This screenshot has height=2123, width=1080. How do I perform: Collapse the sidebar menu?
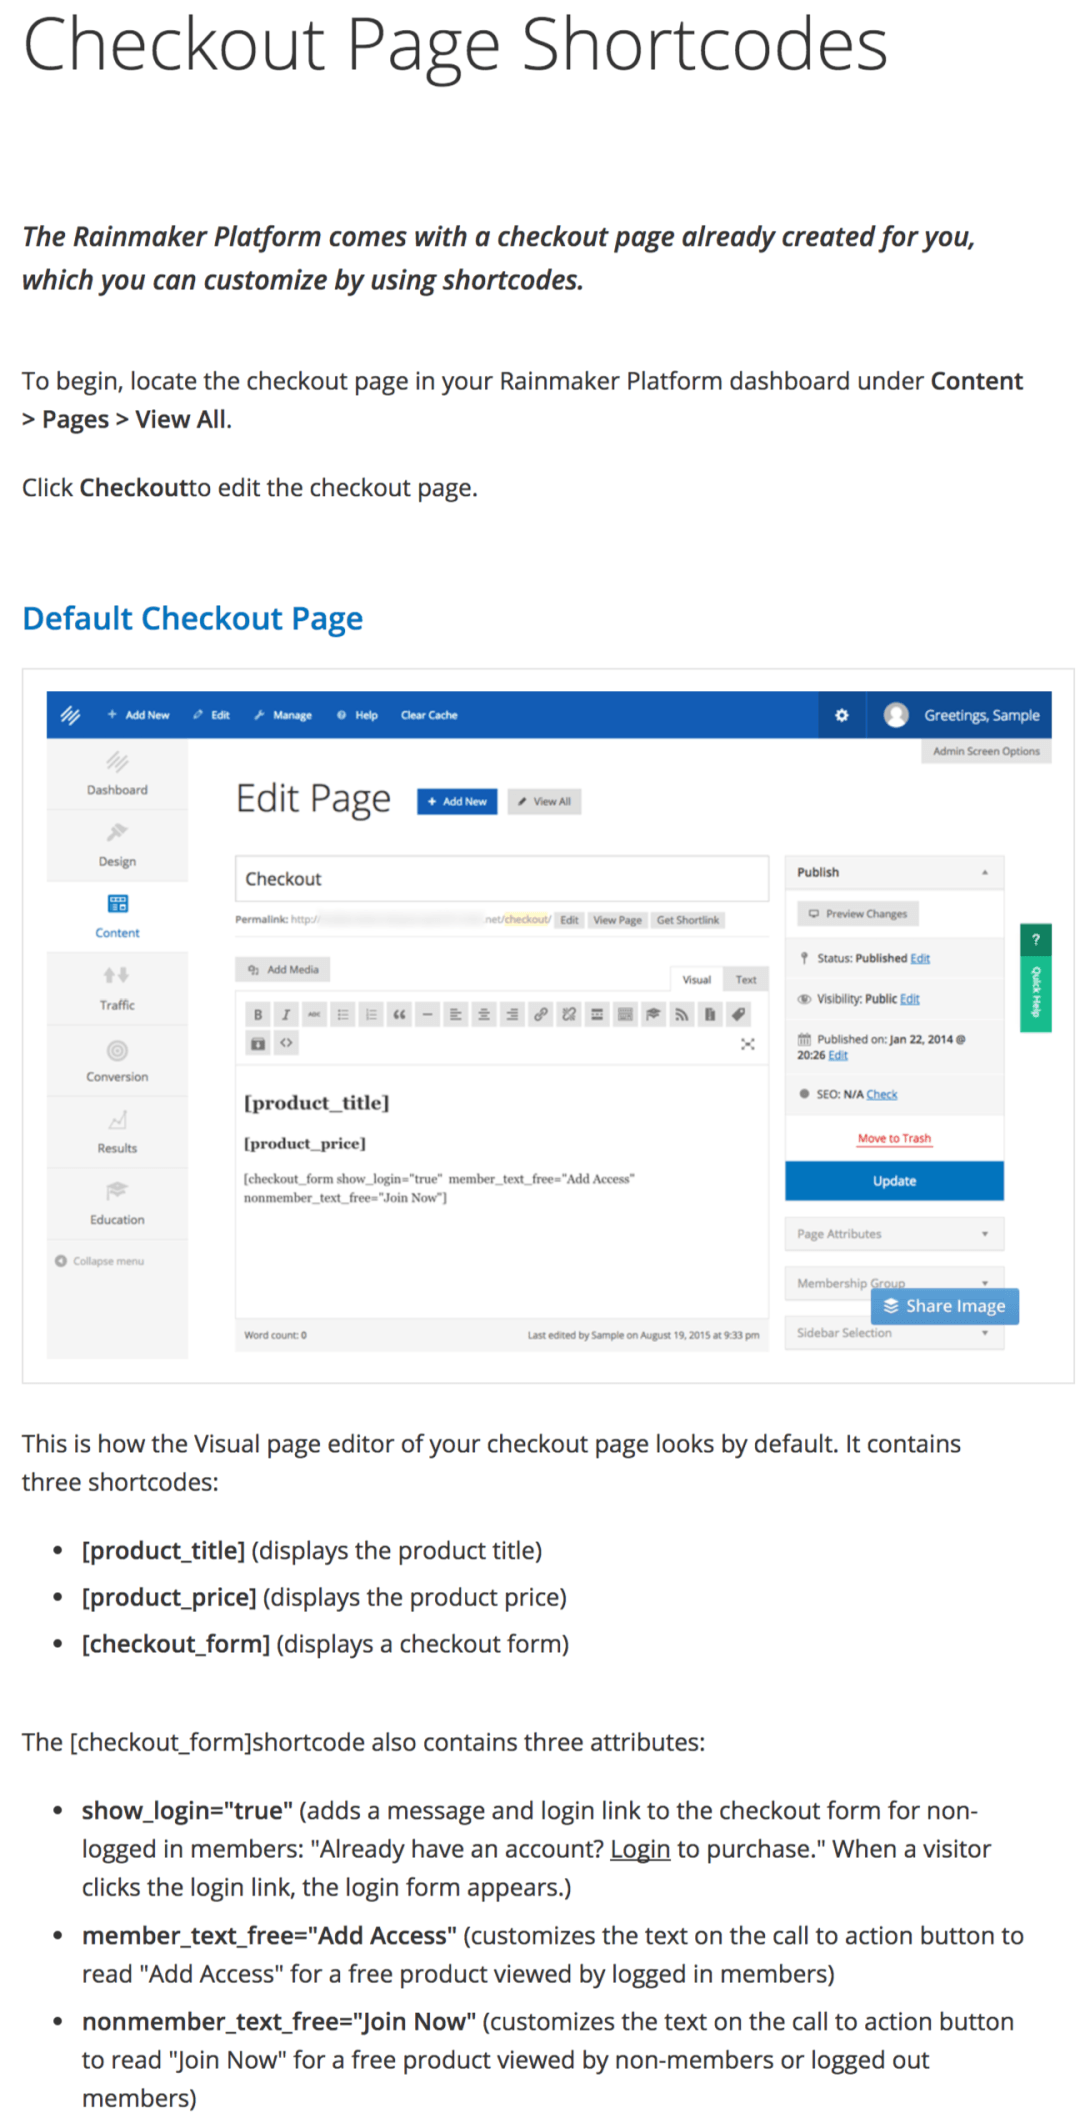(x=100, y=1261)
